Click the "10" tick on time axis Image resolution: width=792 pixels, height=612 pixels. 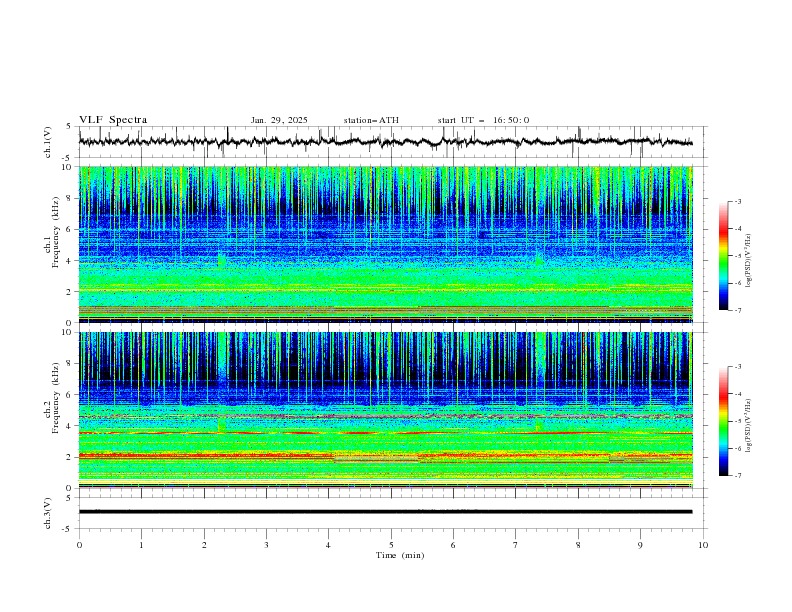click(703, 545)
